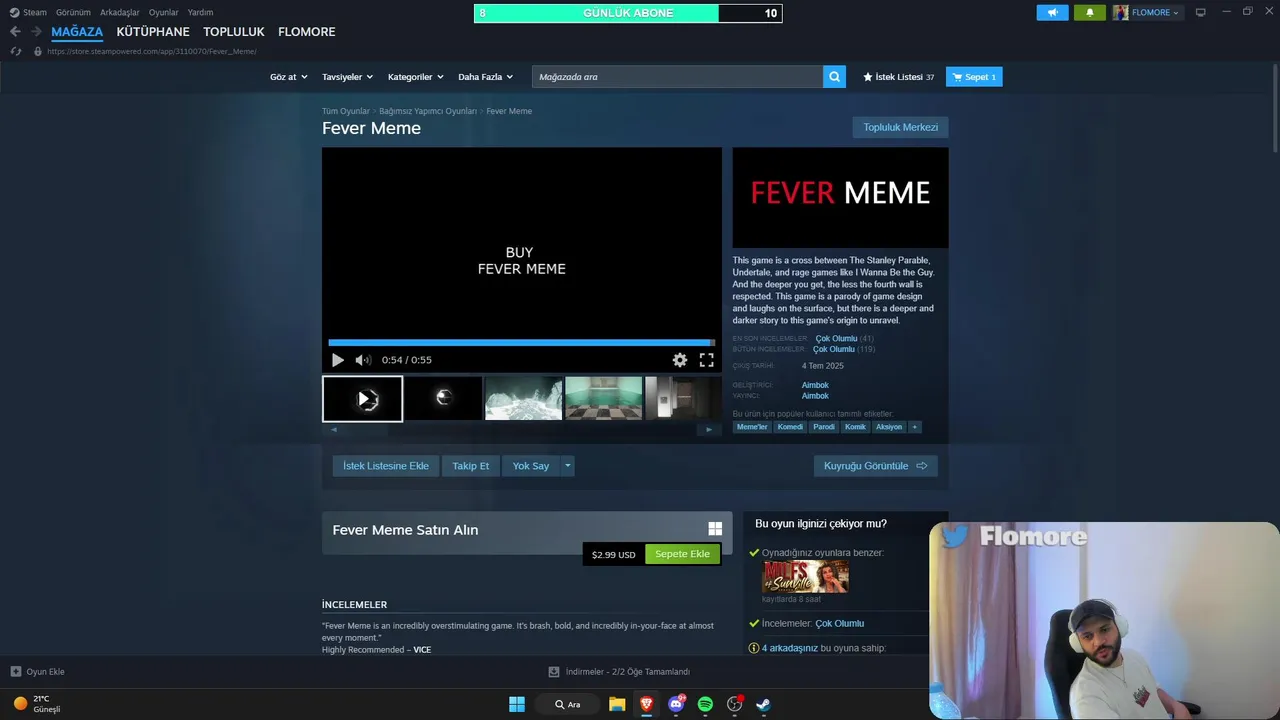Expand the Göz at dropdown
The width and height of the screenshot is (1280, 720).
[287, 77]
